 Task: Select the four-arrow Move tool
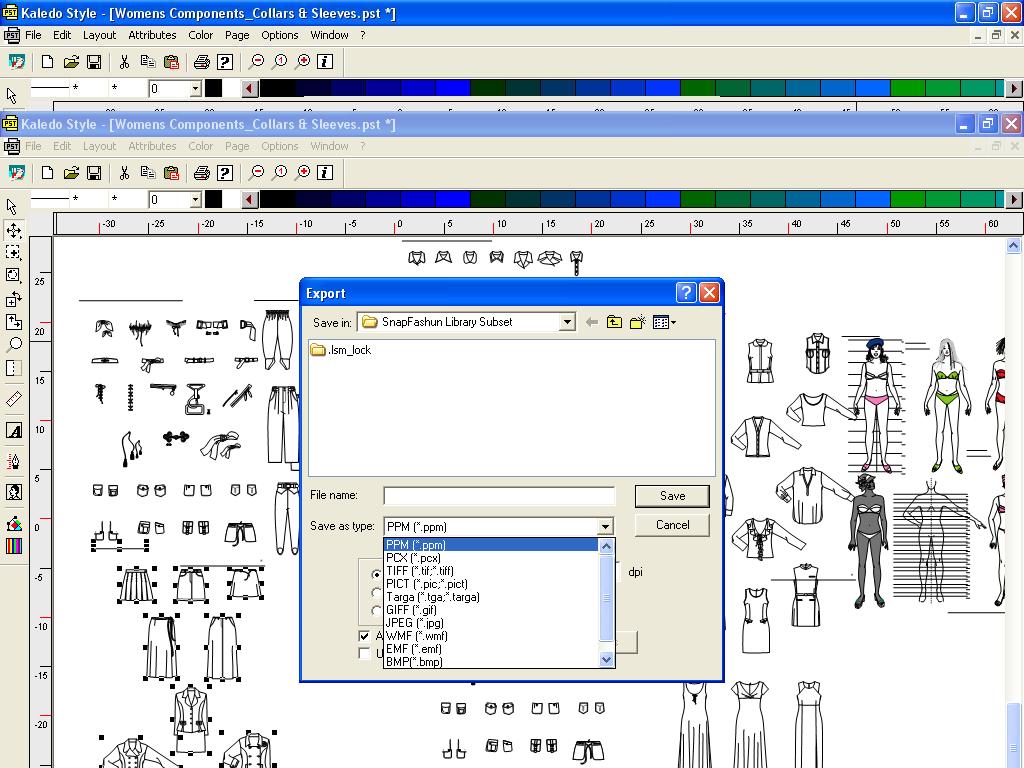tap(13, 230)
